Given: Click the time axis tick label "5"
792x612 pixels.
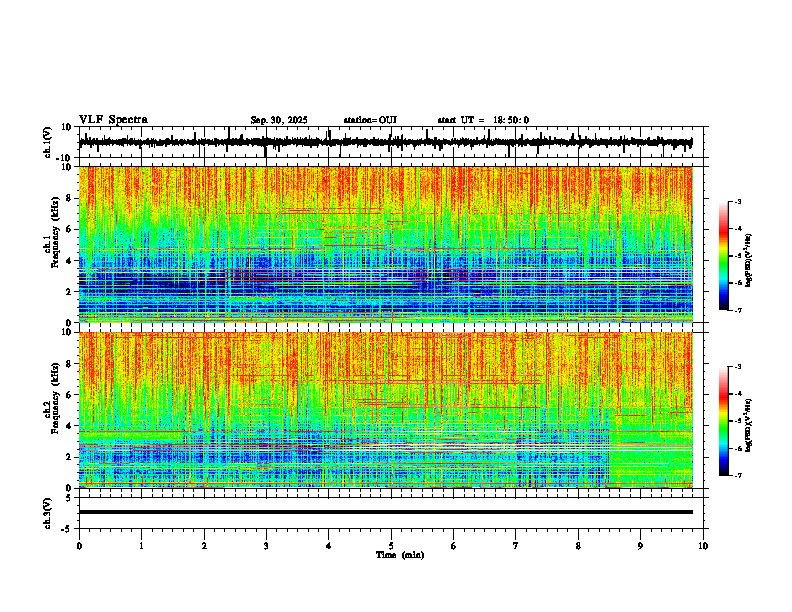Looking at the screenshot, I should 391,546.
